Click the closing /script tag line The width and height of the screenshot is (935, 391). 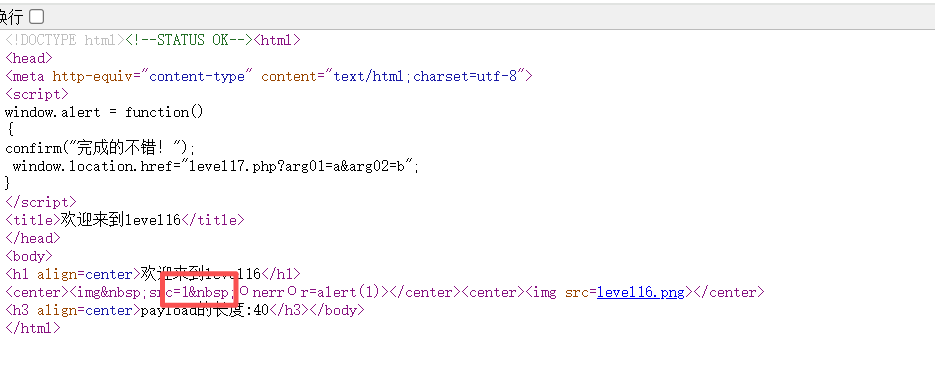tap(41, 202)
